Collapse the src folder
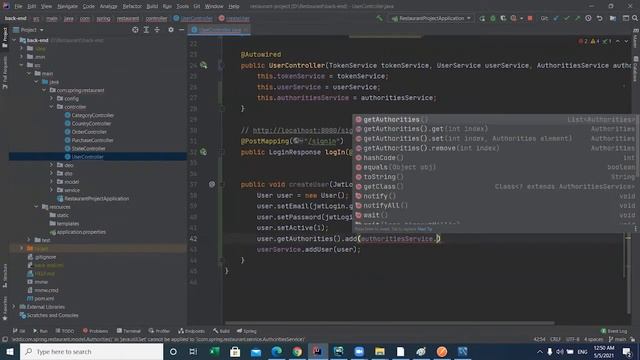The height and width of the screenshot is (360, 640). tap(22, 65)
